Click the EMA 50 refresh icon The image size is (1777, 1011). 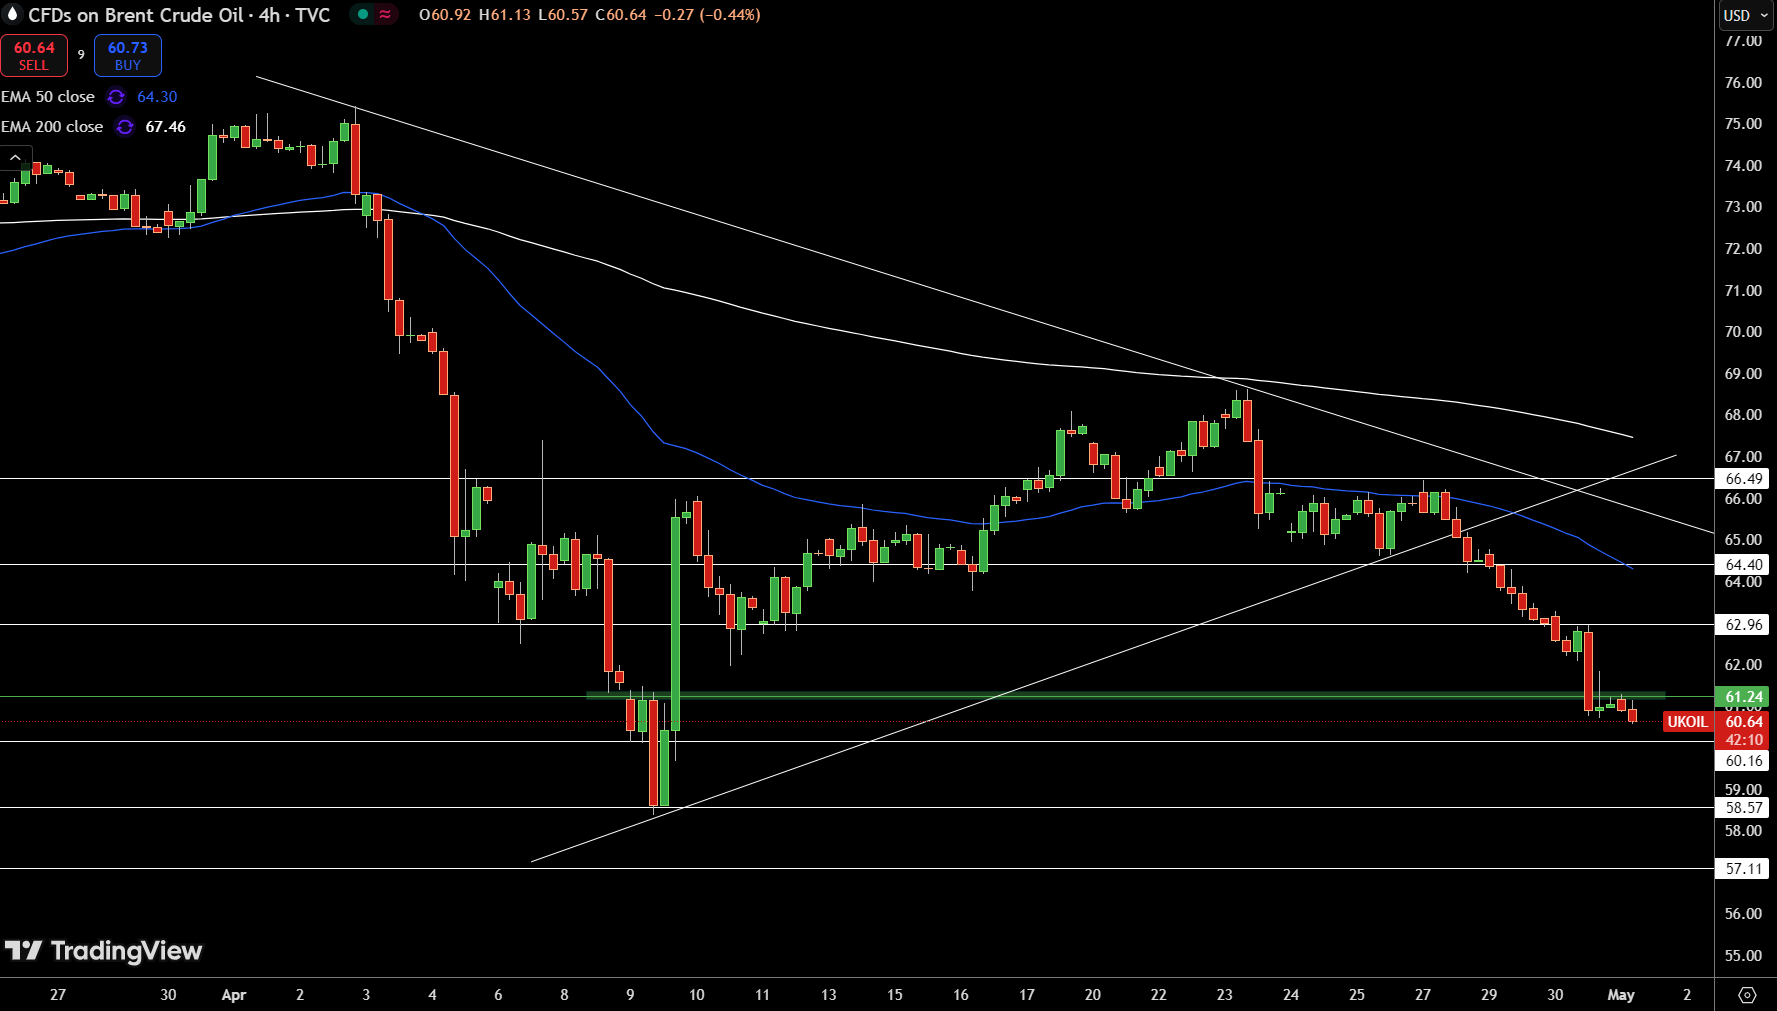click(x=116, y=97)
